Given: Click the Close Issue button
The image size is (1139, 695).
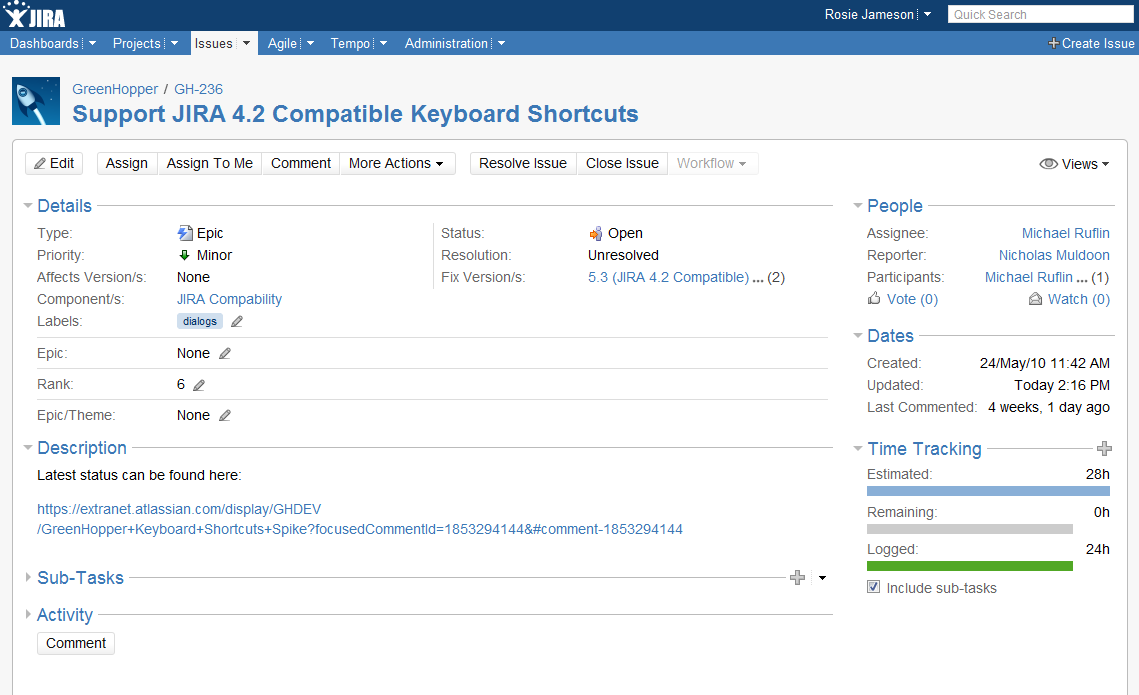Looking at the screenshot, I should (623, 163).
